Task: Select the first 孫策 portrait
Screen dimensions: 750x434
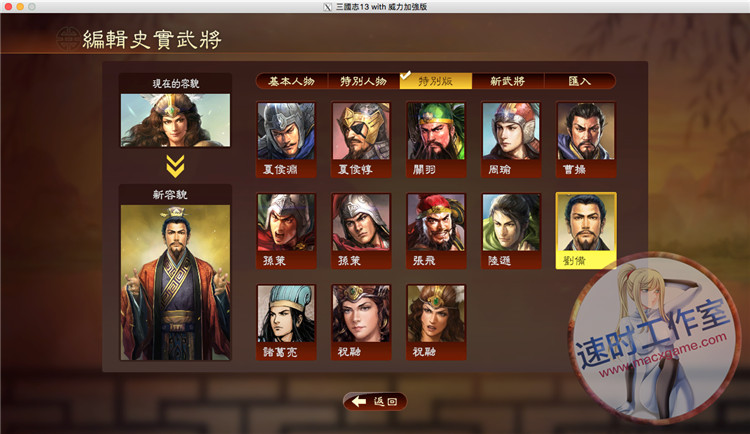Action: (286, 231)
